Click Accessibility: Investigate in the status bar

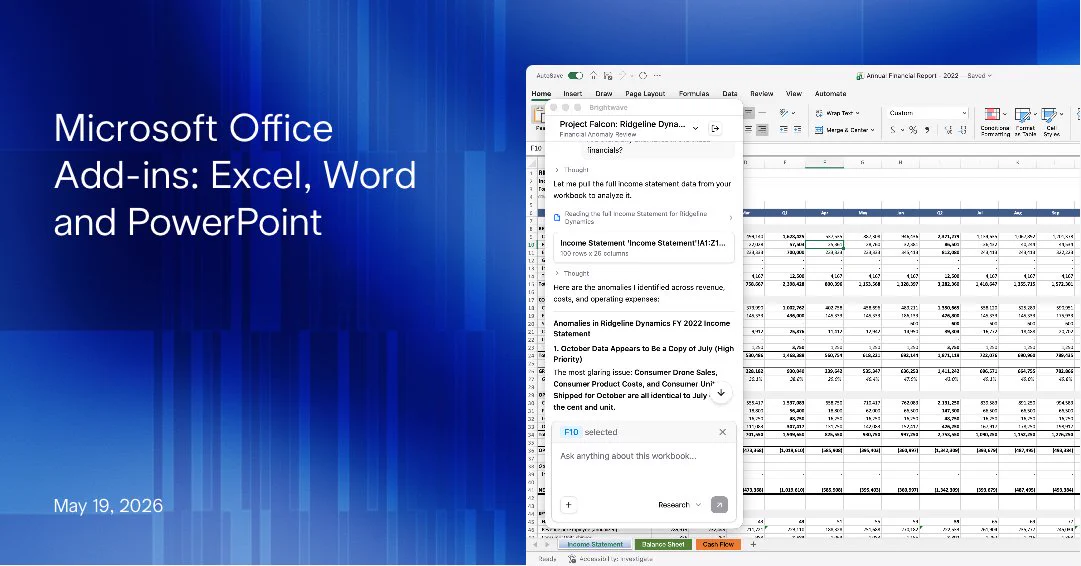coord(612,559)
